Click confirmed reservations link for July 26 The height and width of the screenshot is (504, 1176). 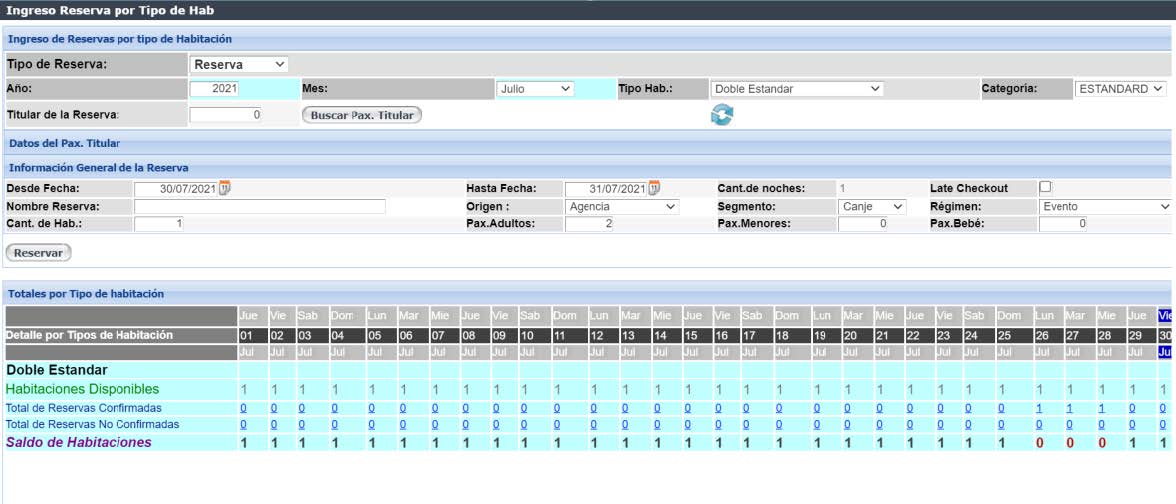pyautogui.click(x=1039, y=408)
